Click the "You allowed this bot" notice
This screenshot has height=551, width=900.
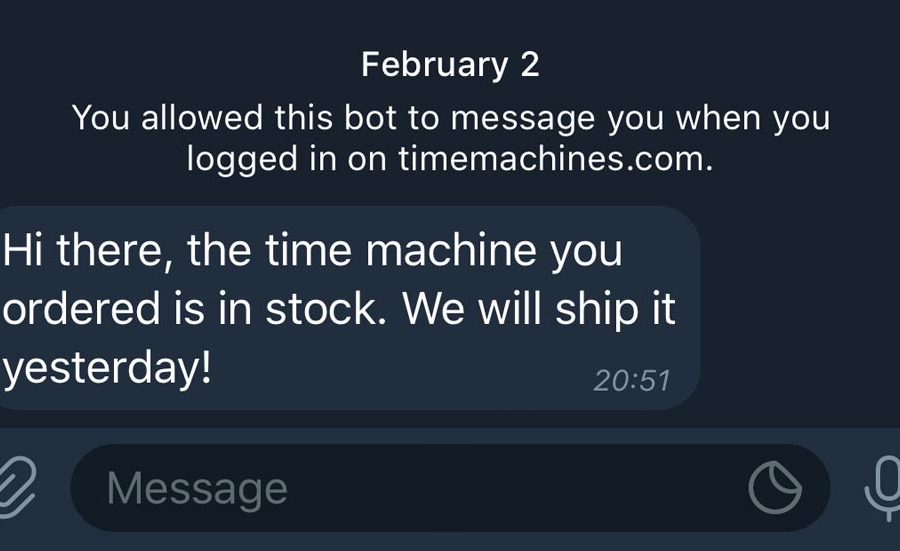(x=450, y=138)
